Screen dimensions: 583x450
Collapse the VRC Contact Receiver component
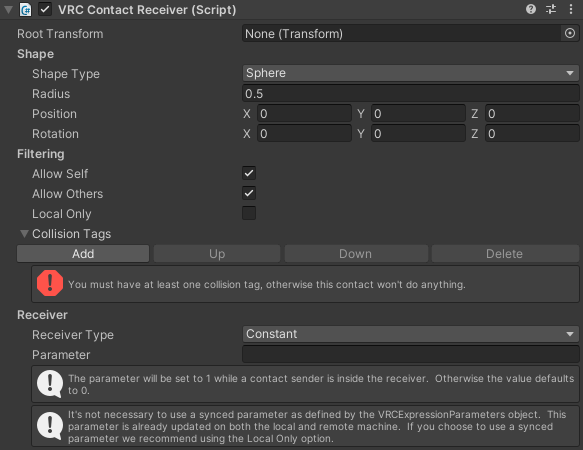pos(9,10)
